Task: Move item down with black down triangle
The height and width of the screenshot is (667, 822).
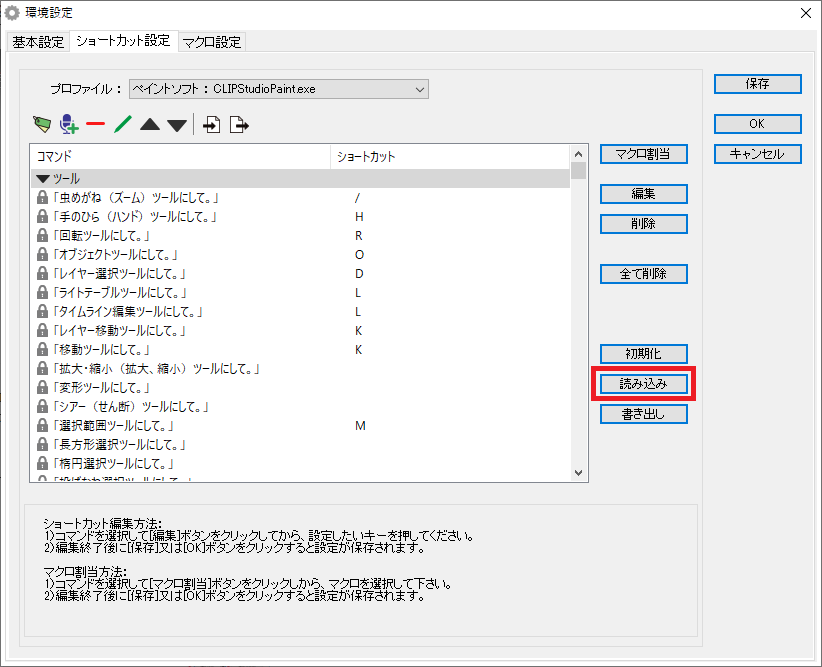Action: point(176,125)
